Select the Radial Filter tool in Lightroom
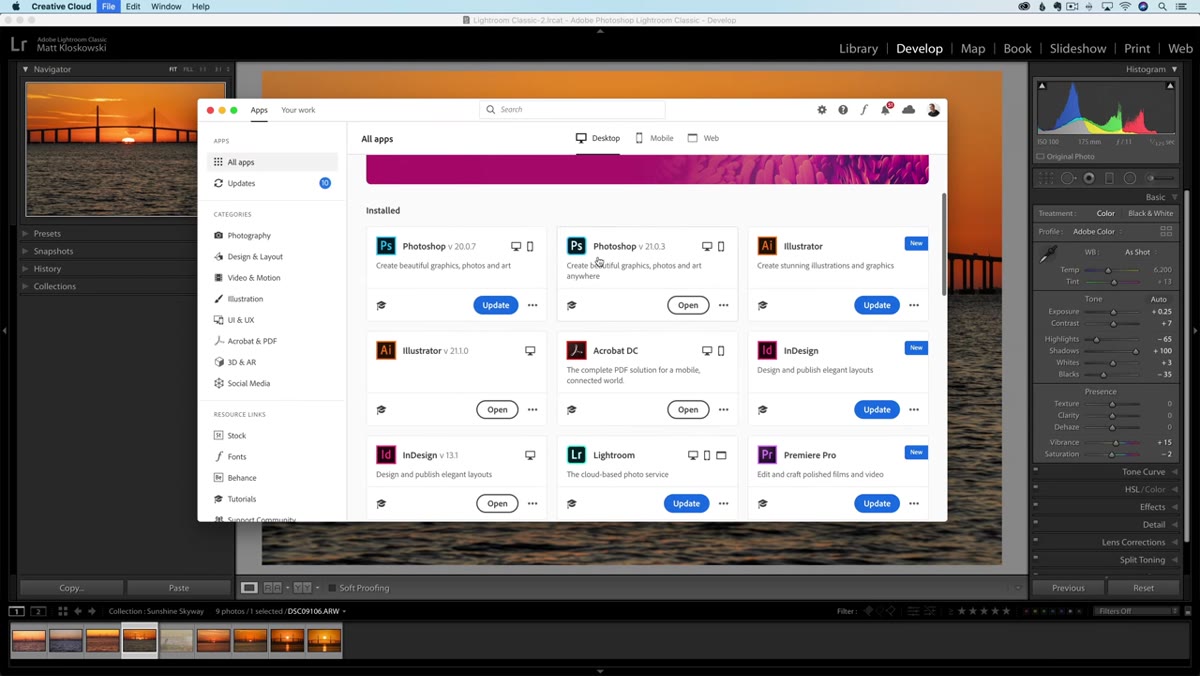 (1130, 178)
